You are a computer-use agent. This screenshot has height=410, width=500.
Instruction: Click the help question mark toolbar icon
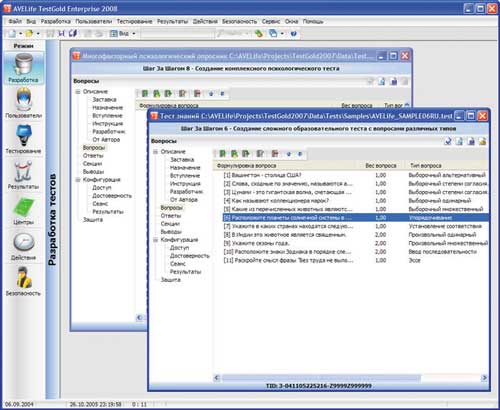click(x=294, y=34)
